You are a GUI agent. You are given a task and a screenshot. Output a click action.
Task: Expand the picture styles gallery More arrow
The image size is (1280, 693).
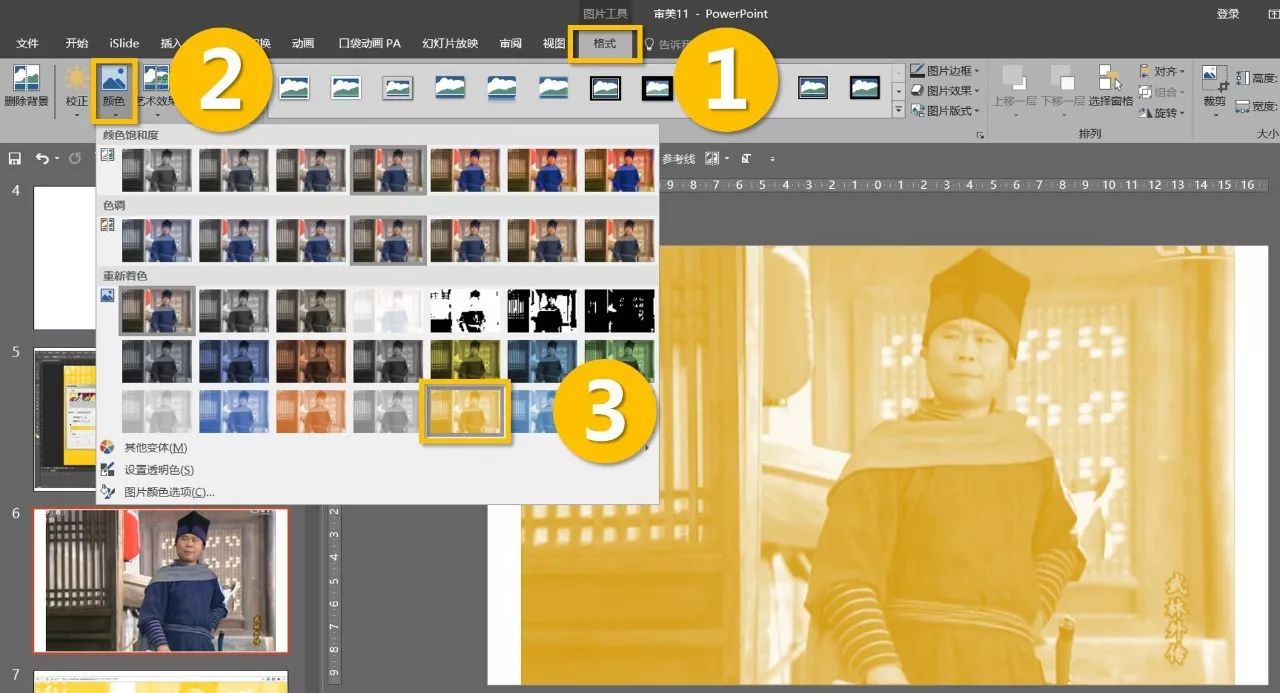898,110
